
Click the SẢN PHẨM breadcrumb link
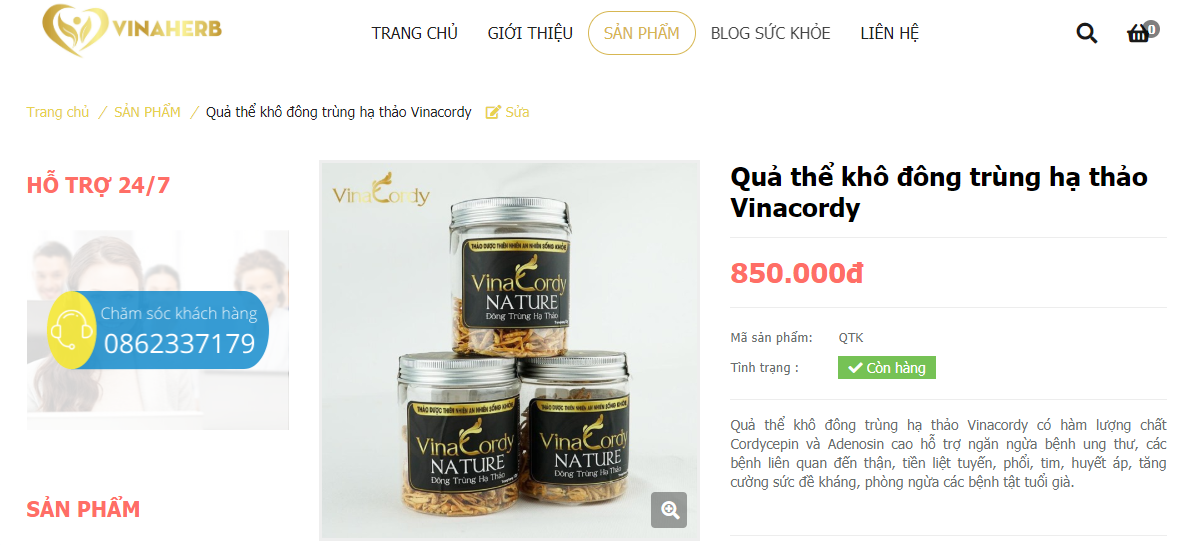[147, 112]
